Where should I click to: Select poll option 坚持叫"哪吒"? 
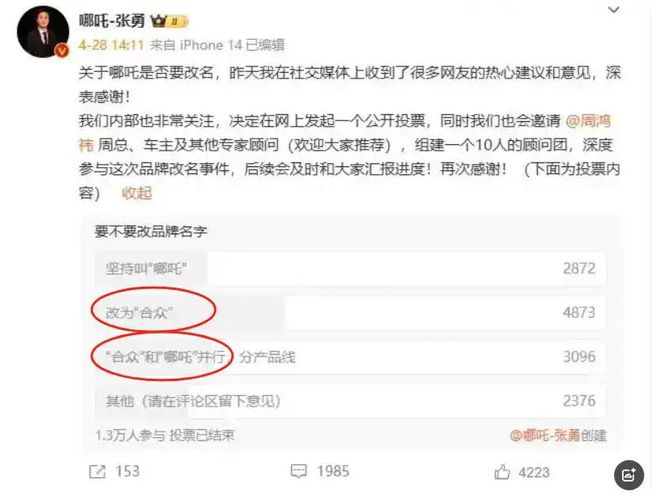pyautogui.click(x=351, y=268)
